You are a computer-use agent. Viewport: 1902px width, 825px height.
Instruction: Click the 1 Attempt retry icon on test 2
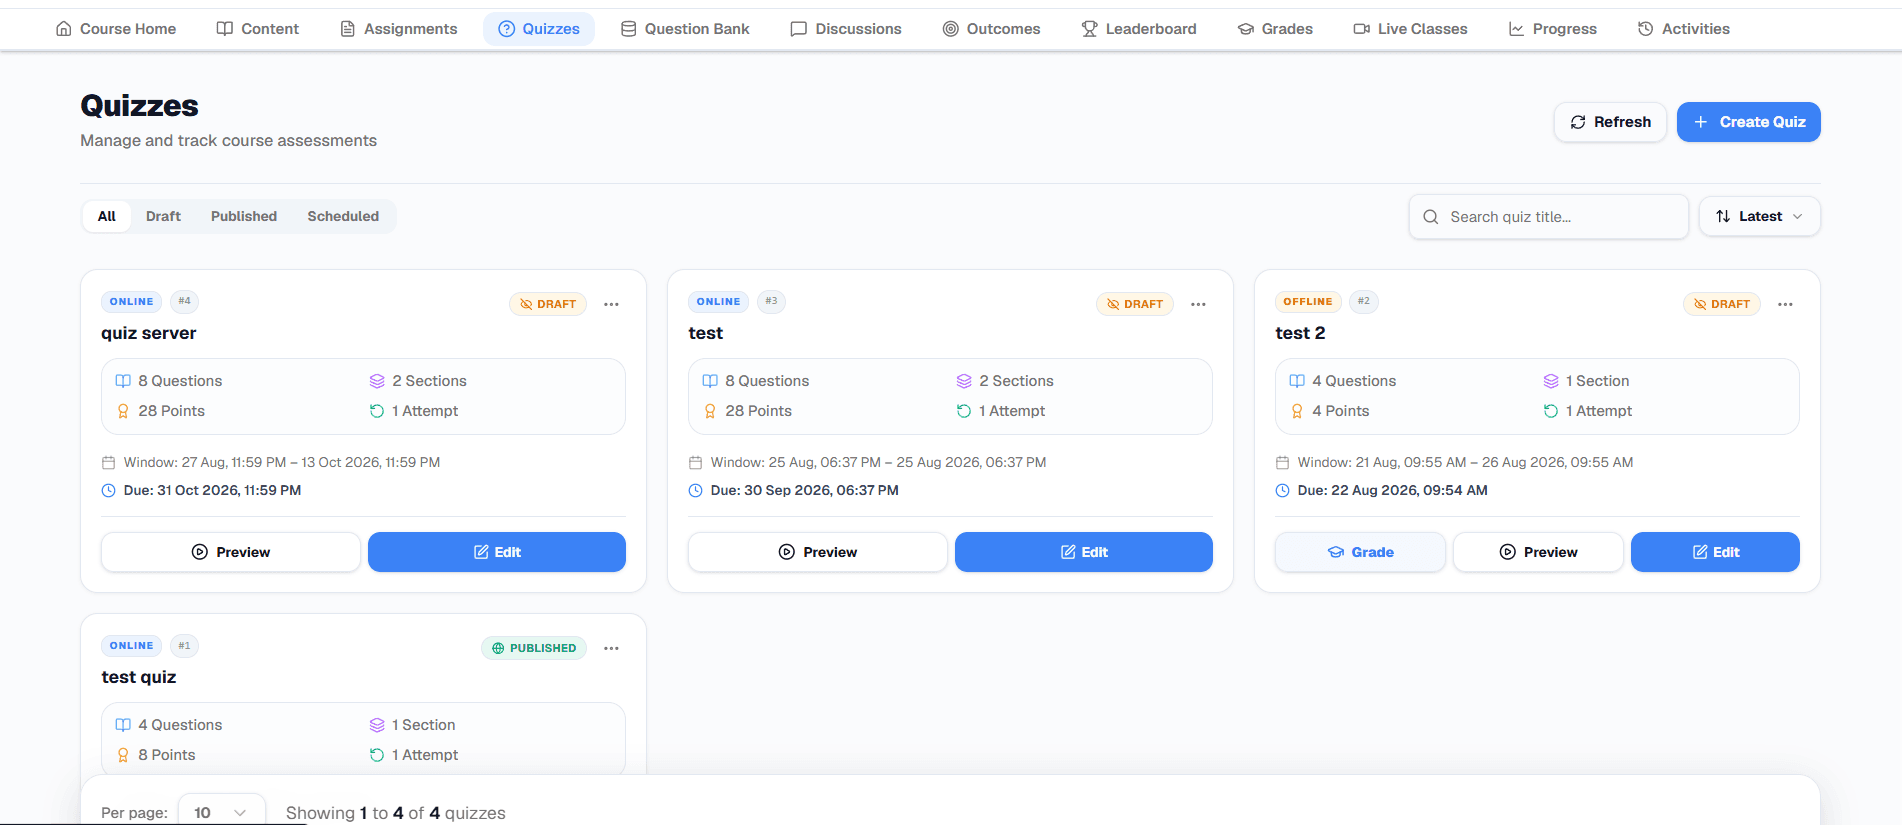point(1551,411)
